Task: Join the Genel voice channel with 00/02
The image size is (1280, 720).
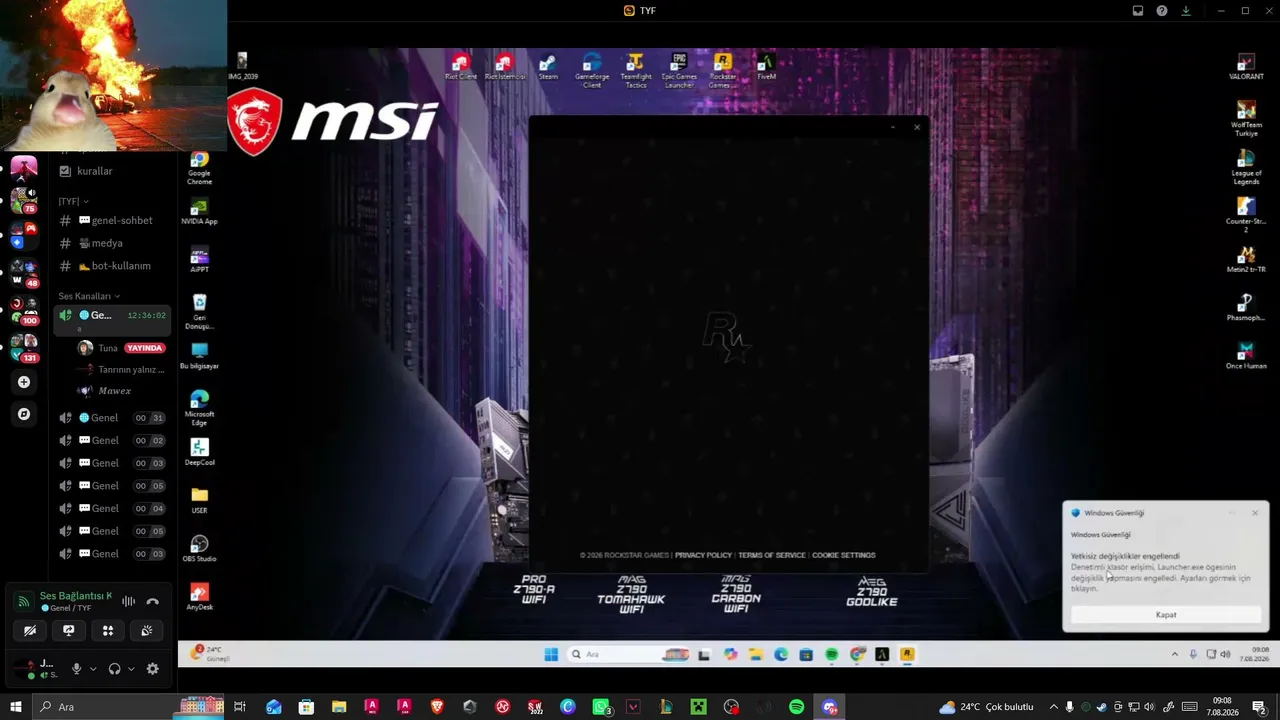Action: tap(111, 441)
